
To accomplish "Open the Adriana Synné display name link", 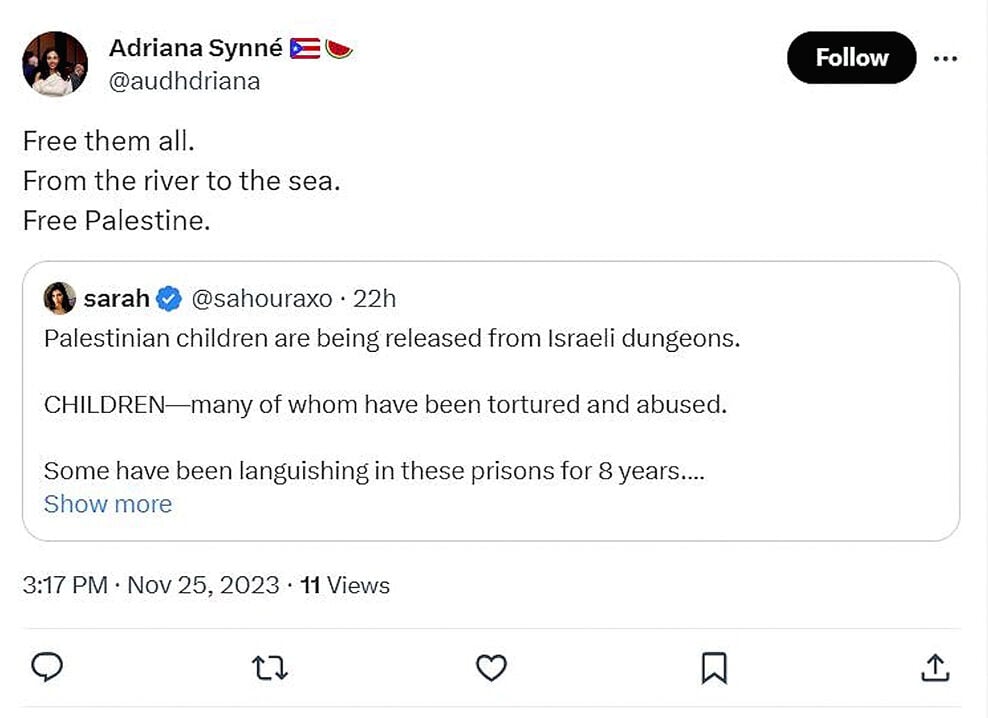I will 195,48.
